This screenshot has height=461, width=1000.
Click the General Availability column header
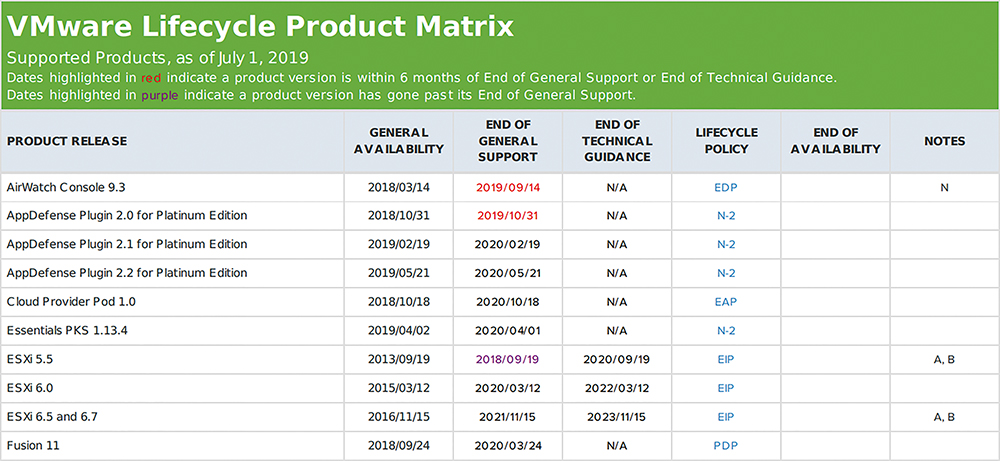coord(399,141)
